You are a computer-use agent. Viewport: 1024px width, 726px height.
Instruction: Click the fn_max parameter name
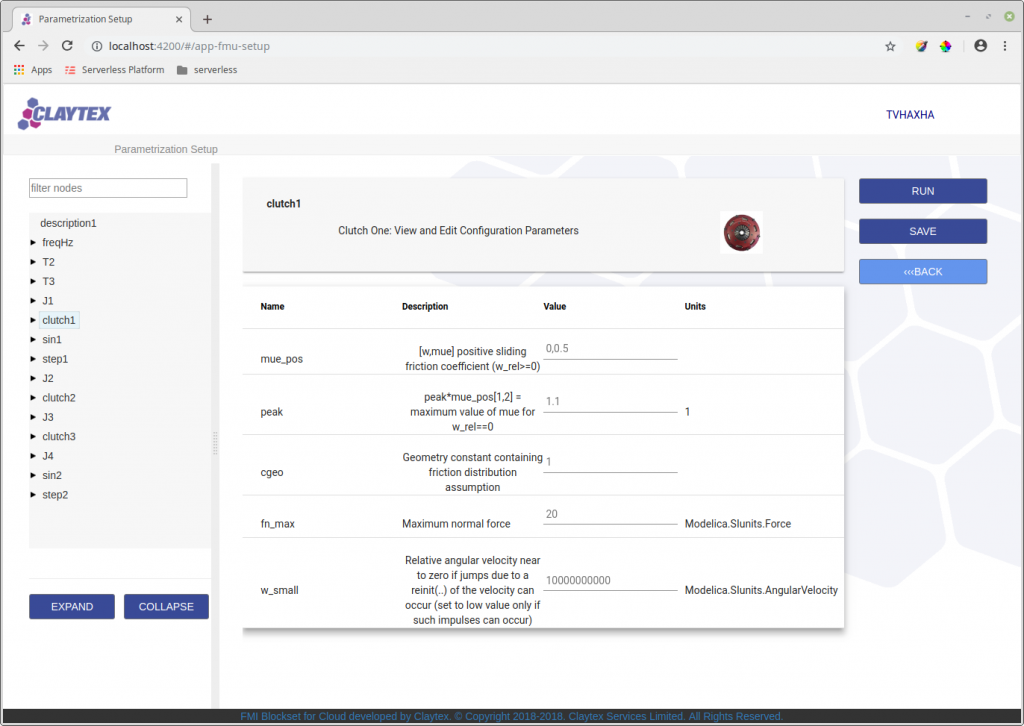coord(278,524)
